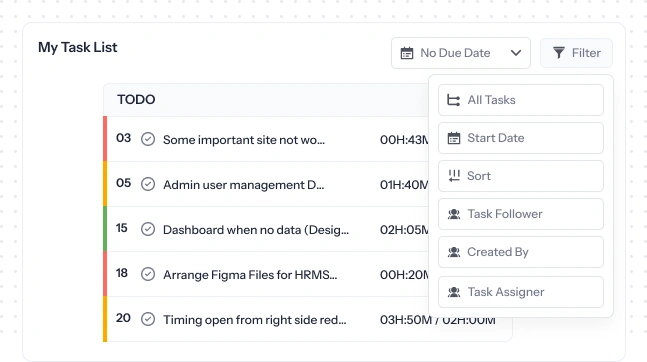Mark task 15 Dashboard when no data complete
Screen dimensions: 647x362
(x=148, y=229)
